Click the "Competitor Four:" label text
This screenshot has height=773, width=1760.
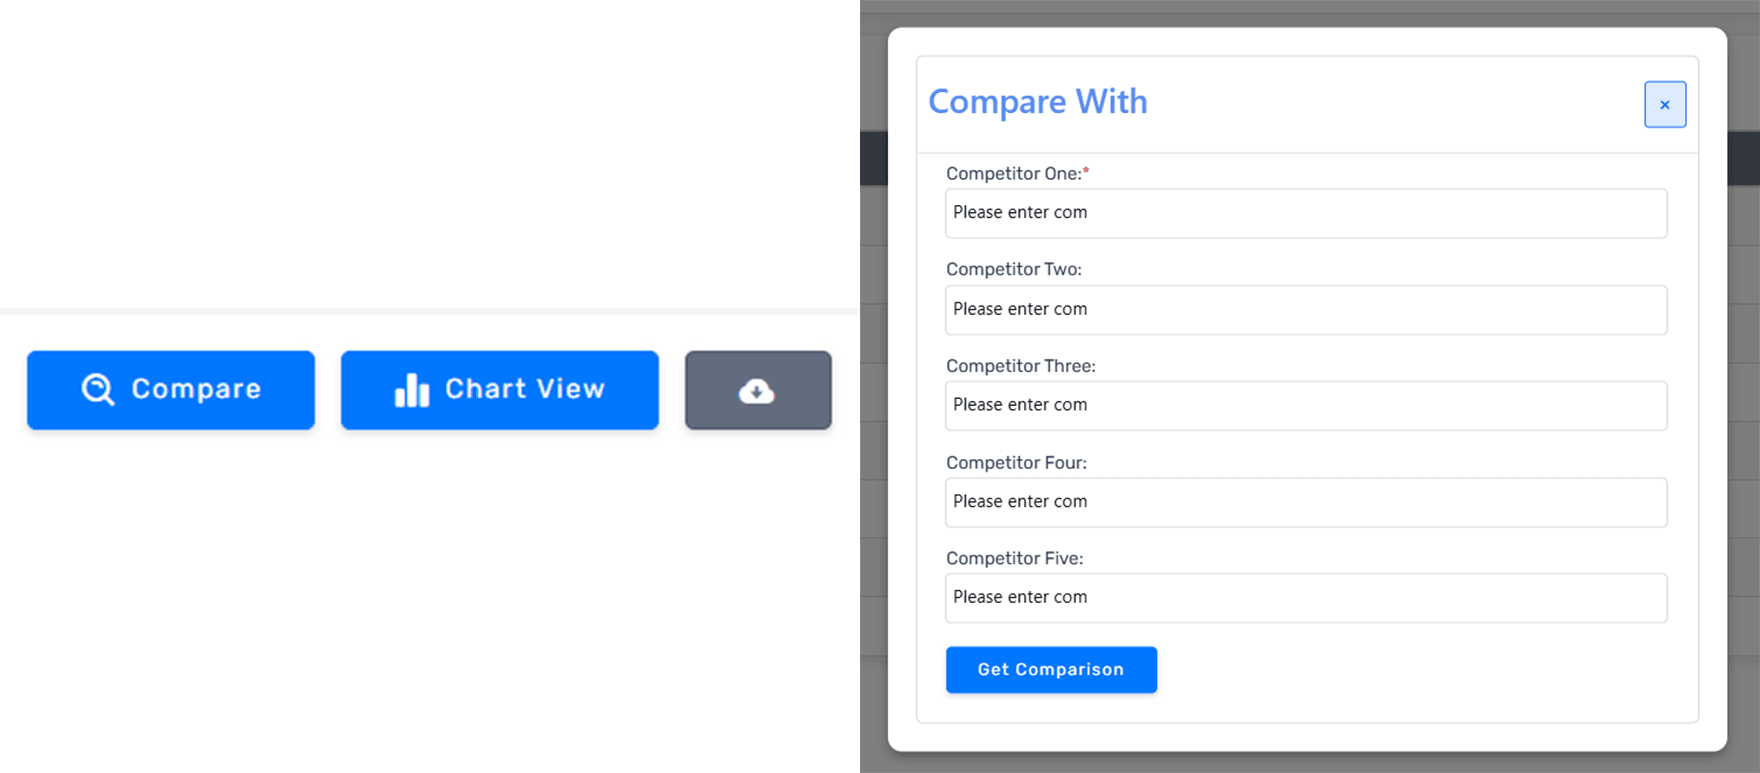tap(1016, 463)
